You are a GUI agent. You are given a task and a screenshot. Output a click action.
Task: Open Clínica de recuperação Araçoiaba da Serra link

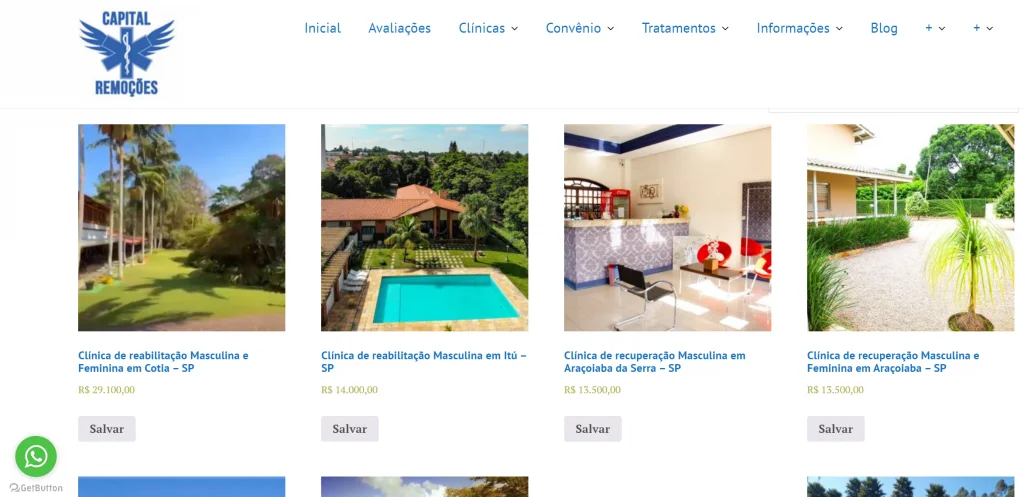click(654, 362)
